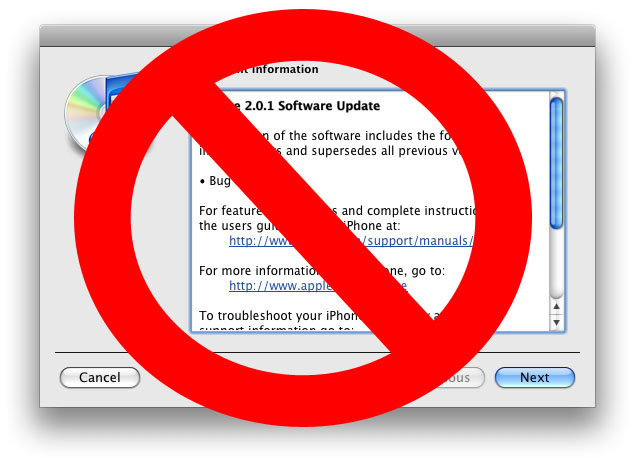635x462 pixels.
Task: Click the scroll down arrow
Action: click(556, 322)
